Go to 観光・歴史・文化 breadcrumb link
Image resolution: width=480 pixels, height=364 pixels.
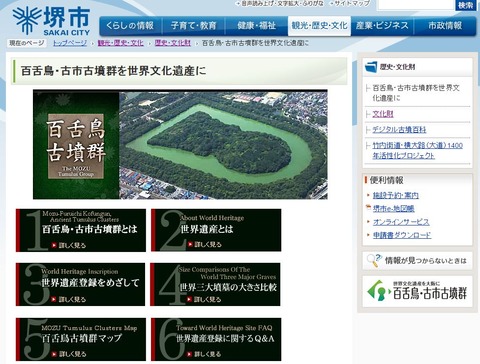[121, 43]
